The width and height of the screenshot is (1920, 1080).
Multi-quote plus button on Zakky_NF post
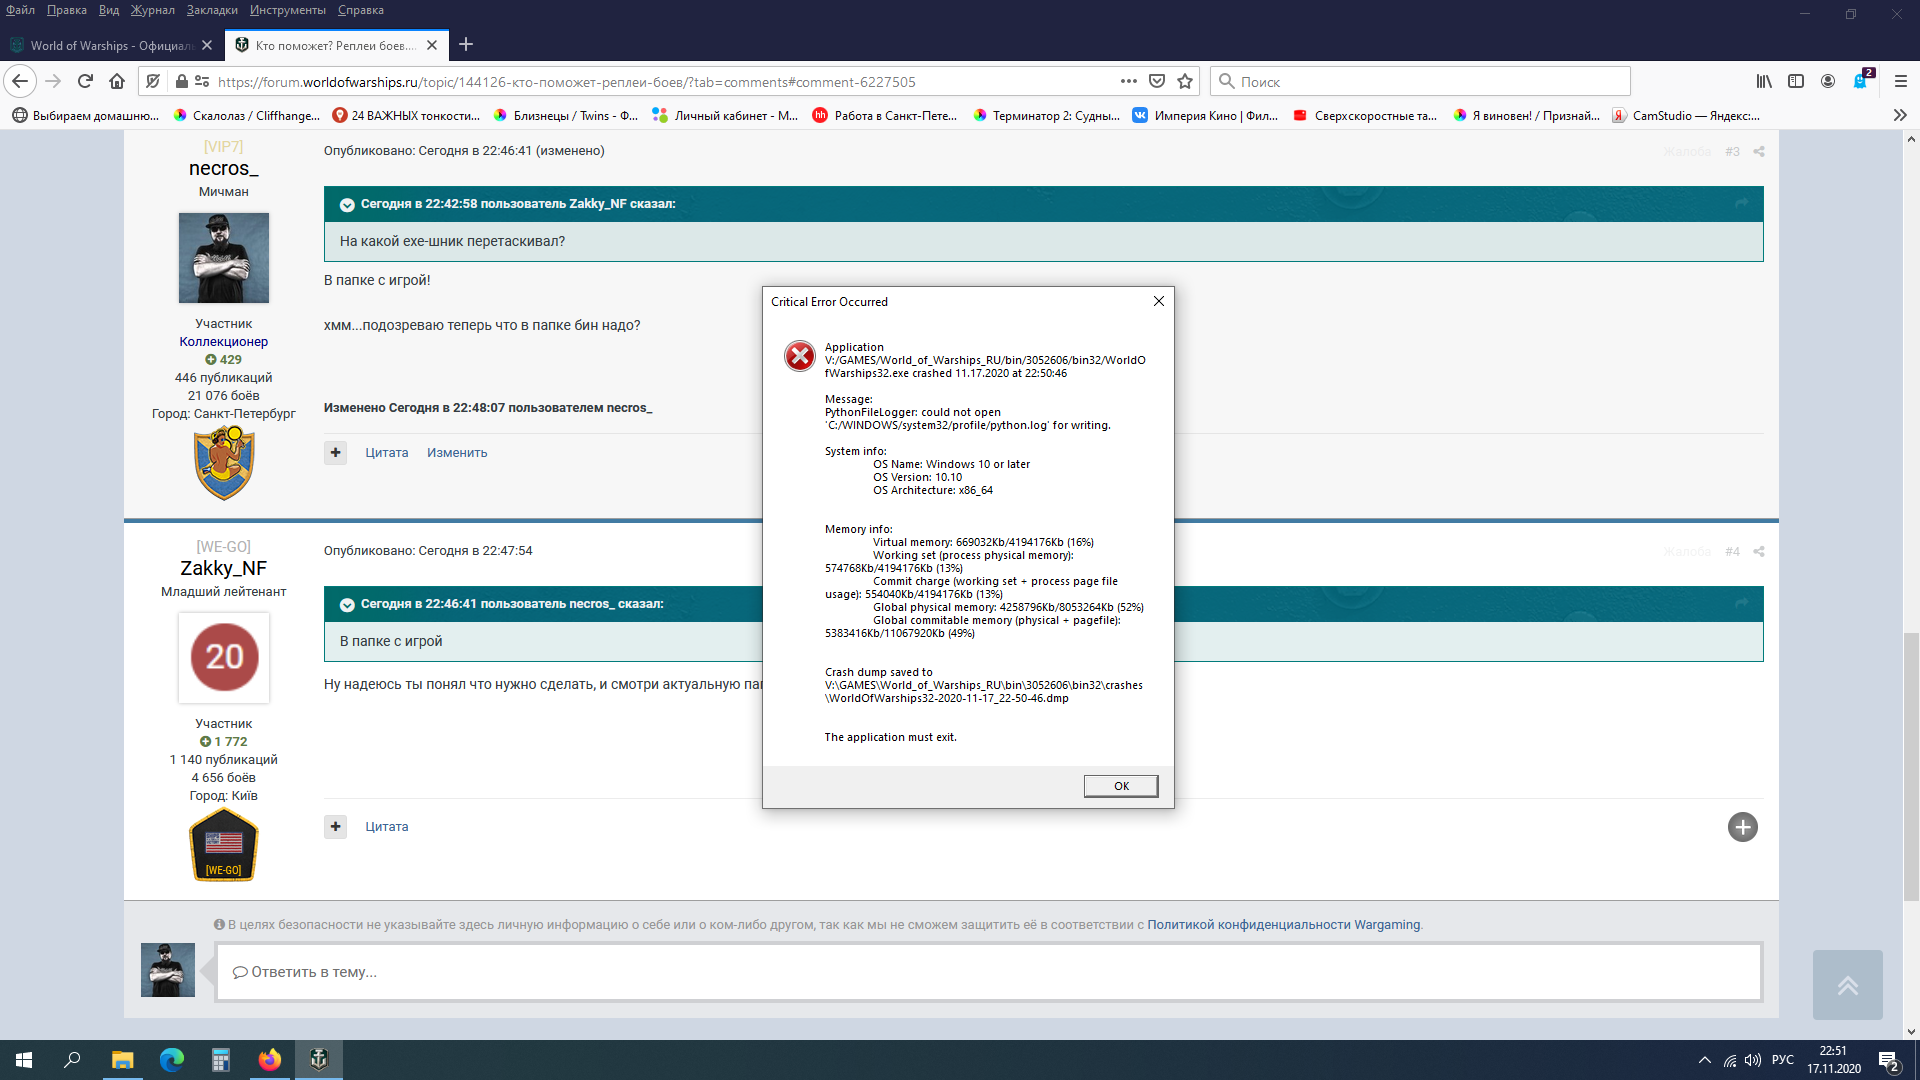pos(336,826)
